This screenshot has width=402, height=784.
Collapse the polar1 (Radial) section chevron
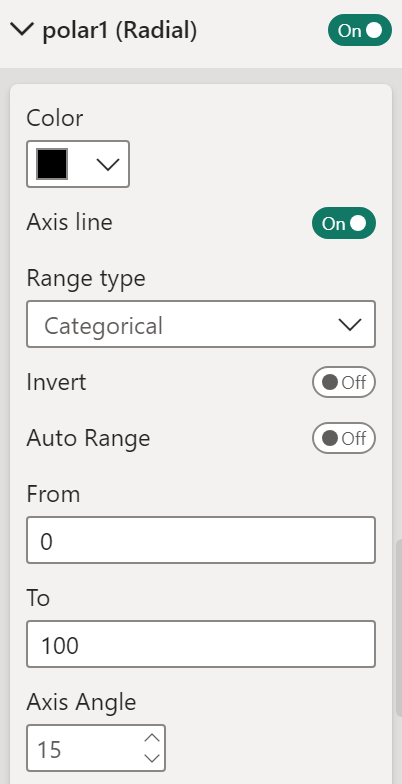pos(22,30)
